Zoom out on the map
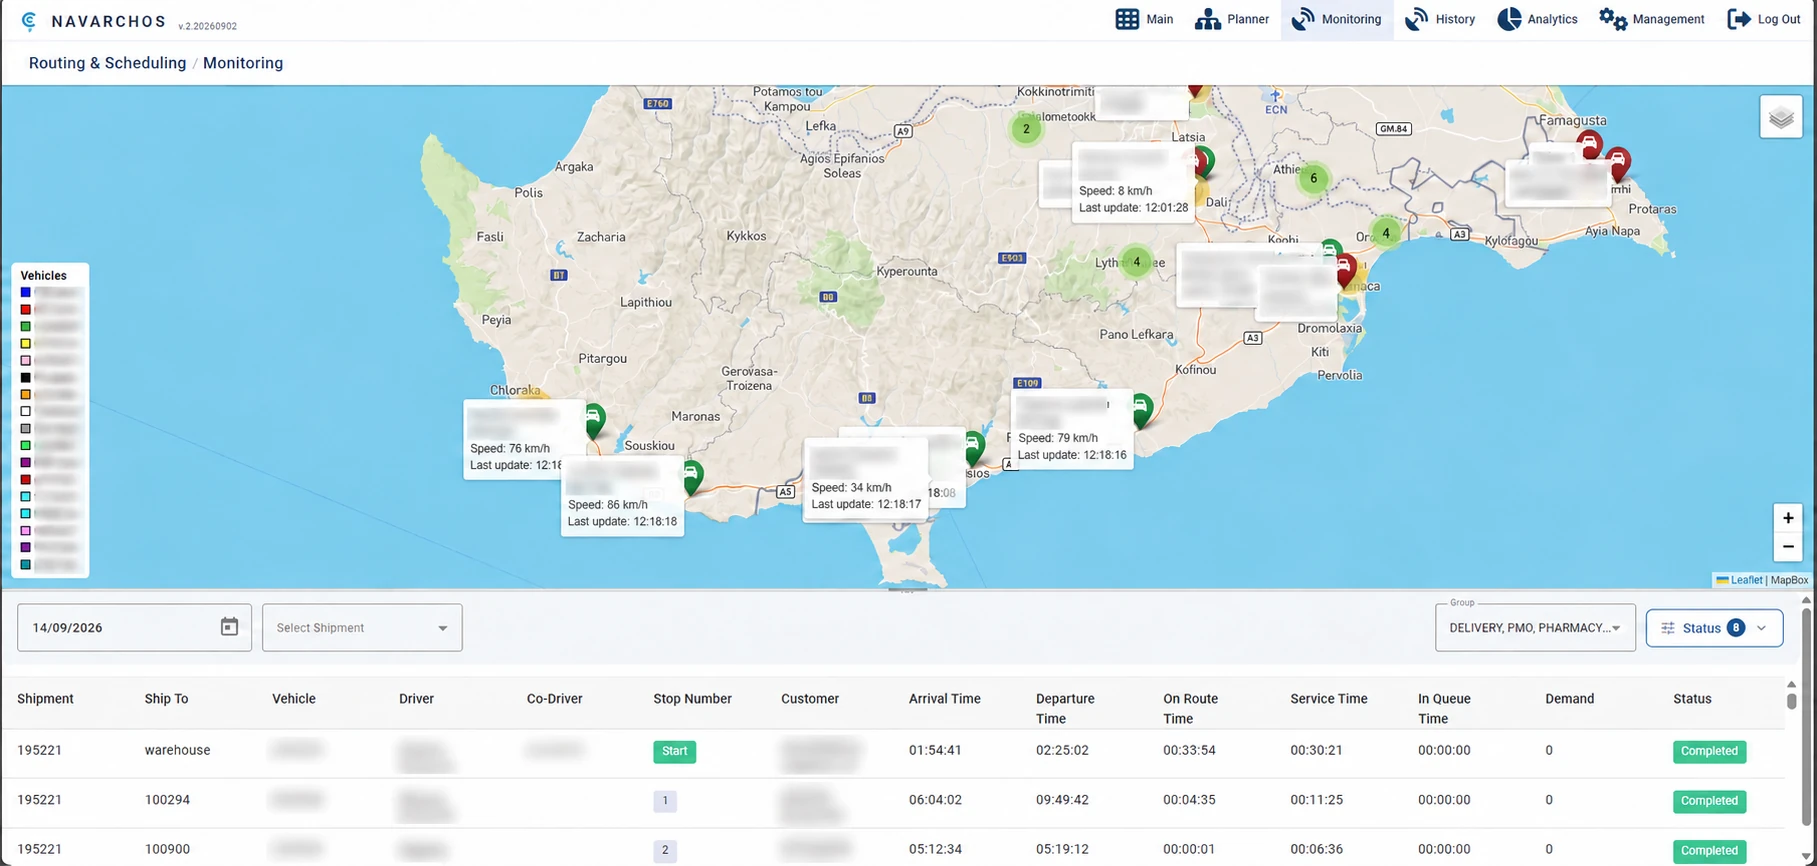 coord(1787,546)
